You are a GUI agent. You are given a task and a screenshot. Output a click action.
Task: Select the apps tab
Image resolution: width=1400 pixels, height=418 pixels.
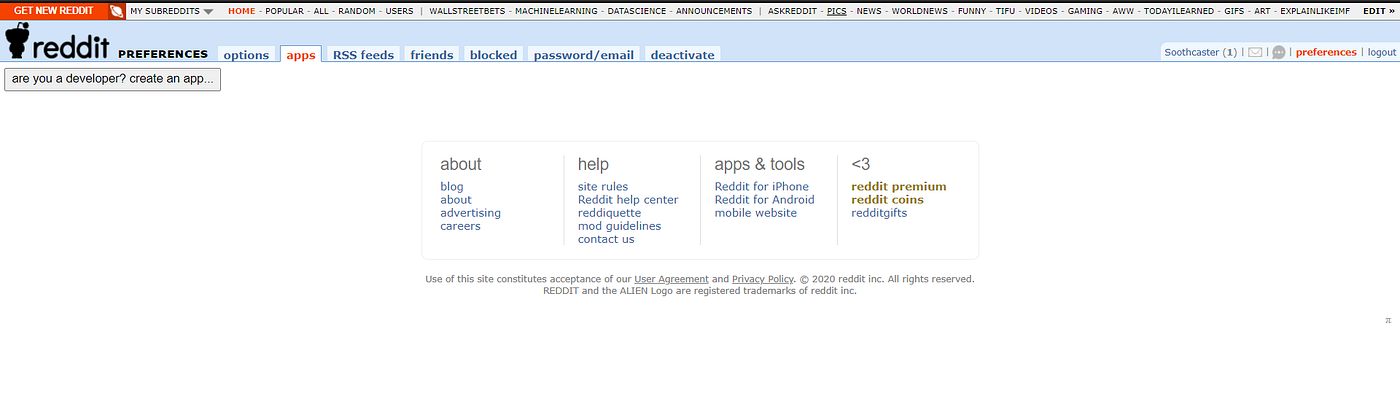[301, 55]
